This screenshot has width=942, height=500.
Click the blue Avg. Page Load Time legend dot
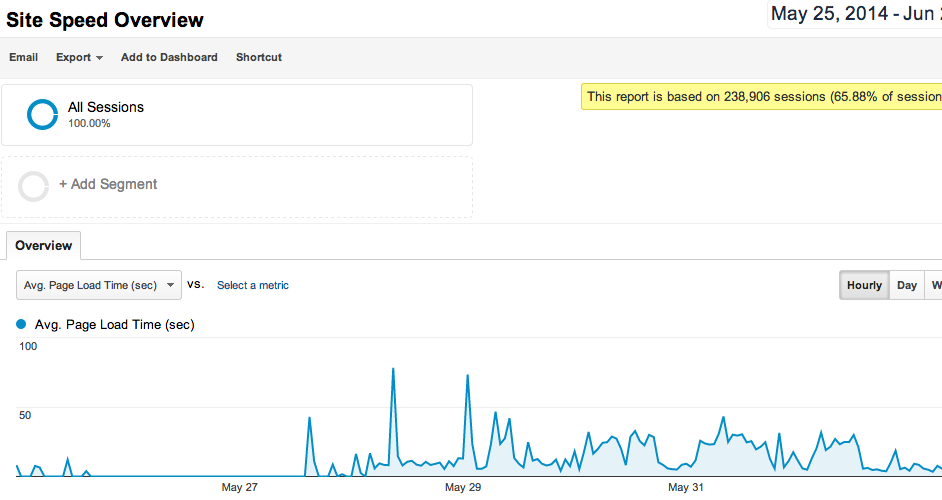click(x=21, y=325)
